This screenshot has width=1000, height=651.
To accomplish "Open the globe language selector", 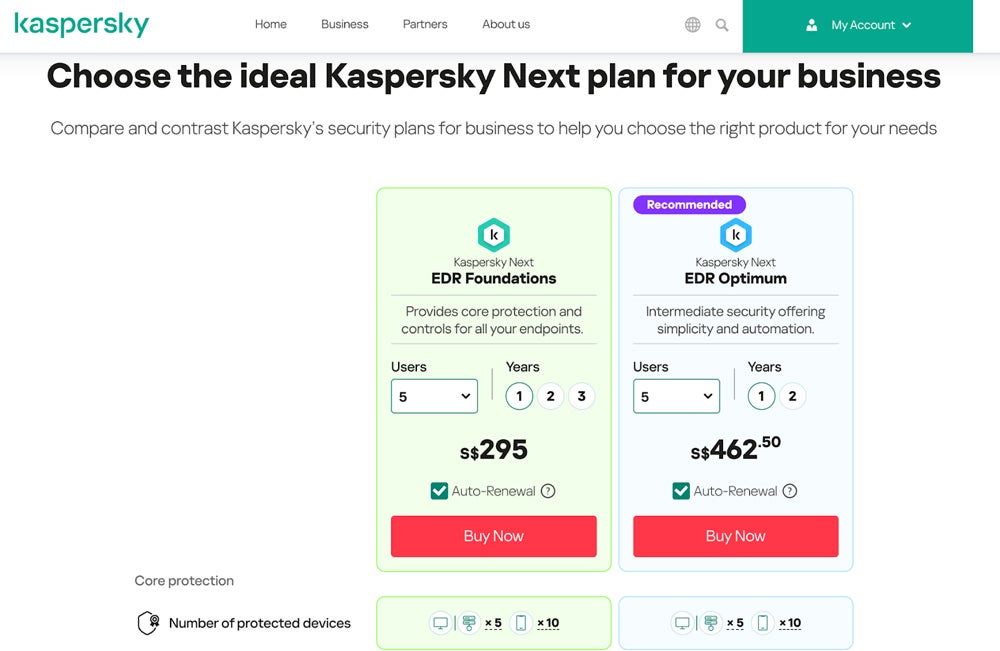I will [x=692, y=25].
